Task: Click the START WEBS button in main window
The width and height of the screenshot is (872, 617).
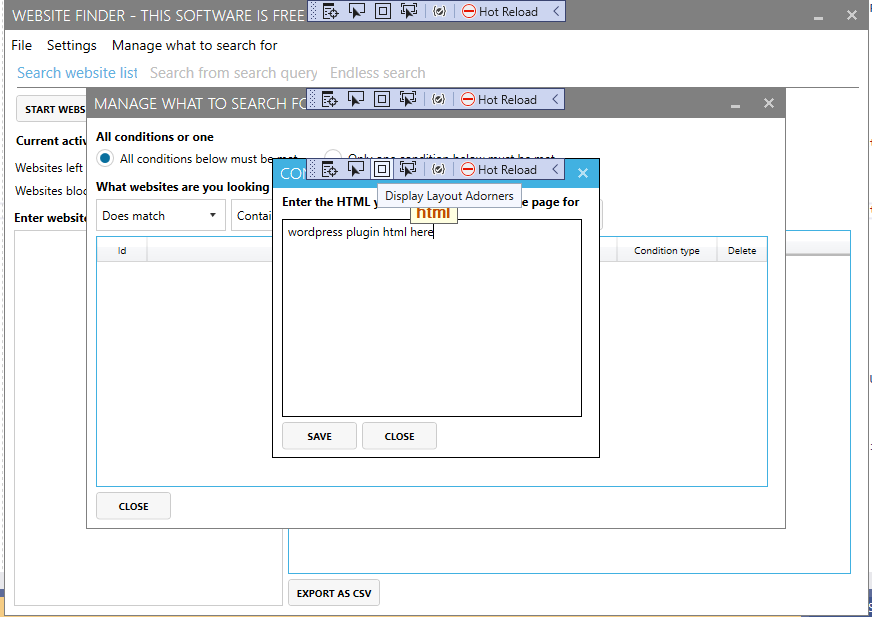Action: [x=51, y=109]
